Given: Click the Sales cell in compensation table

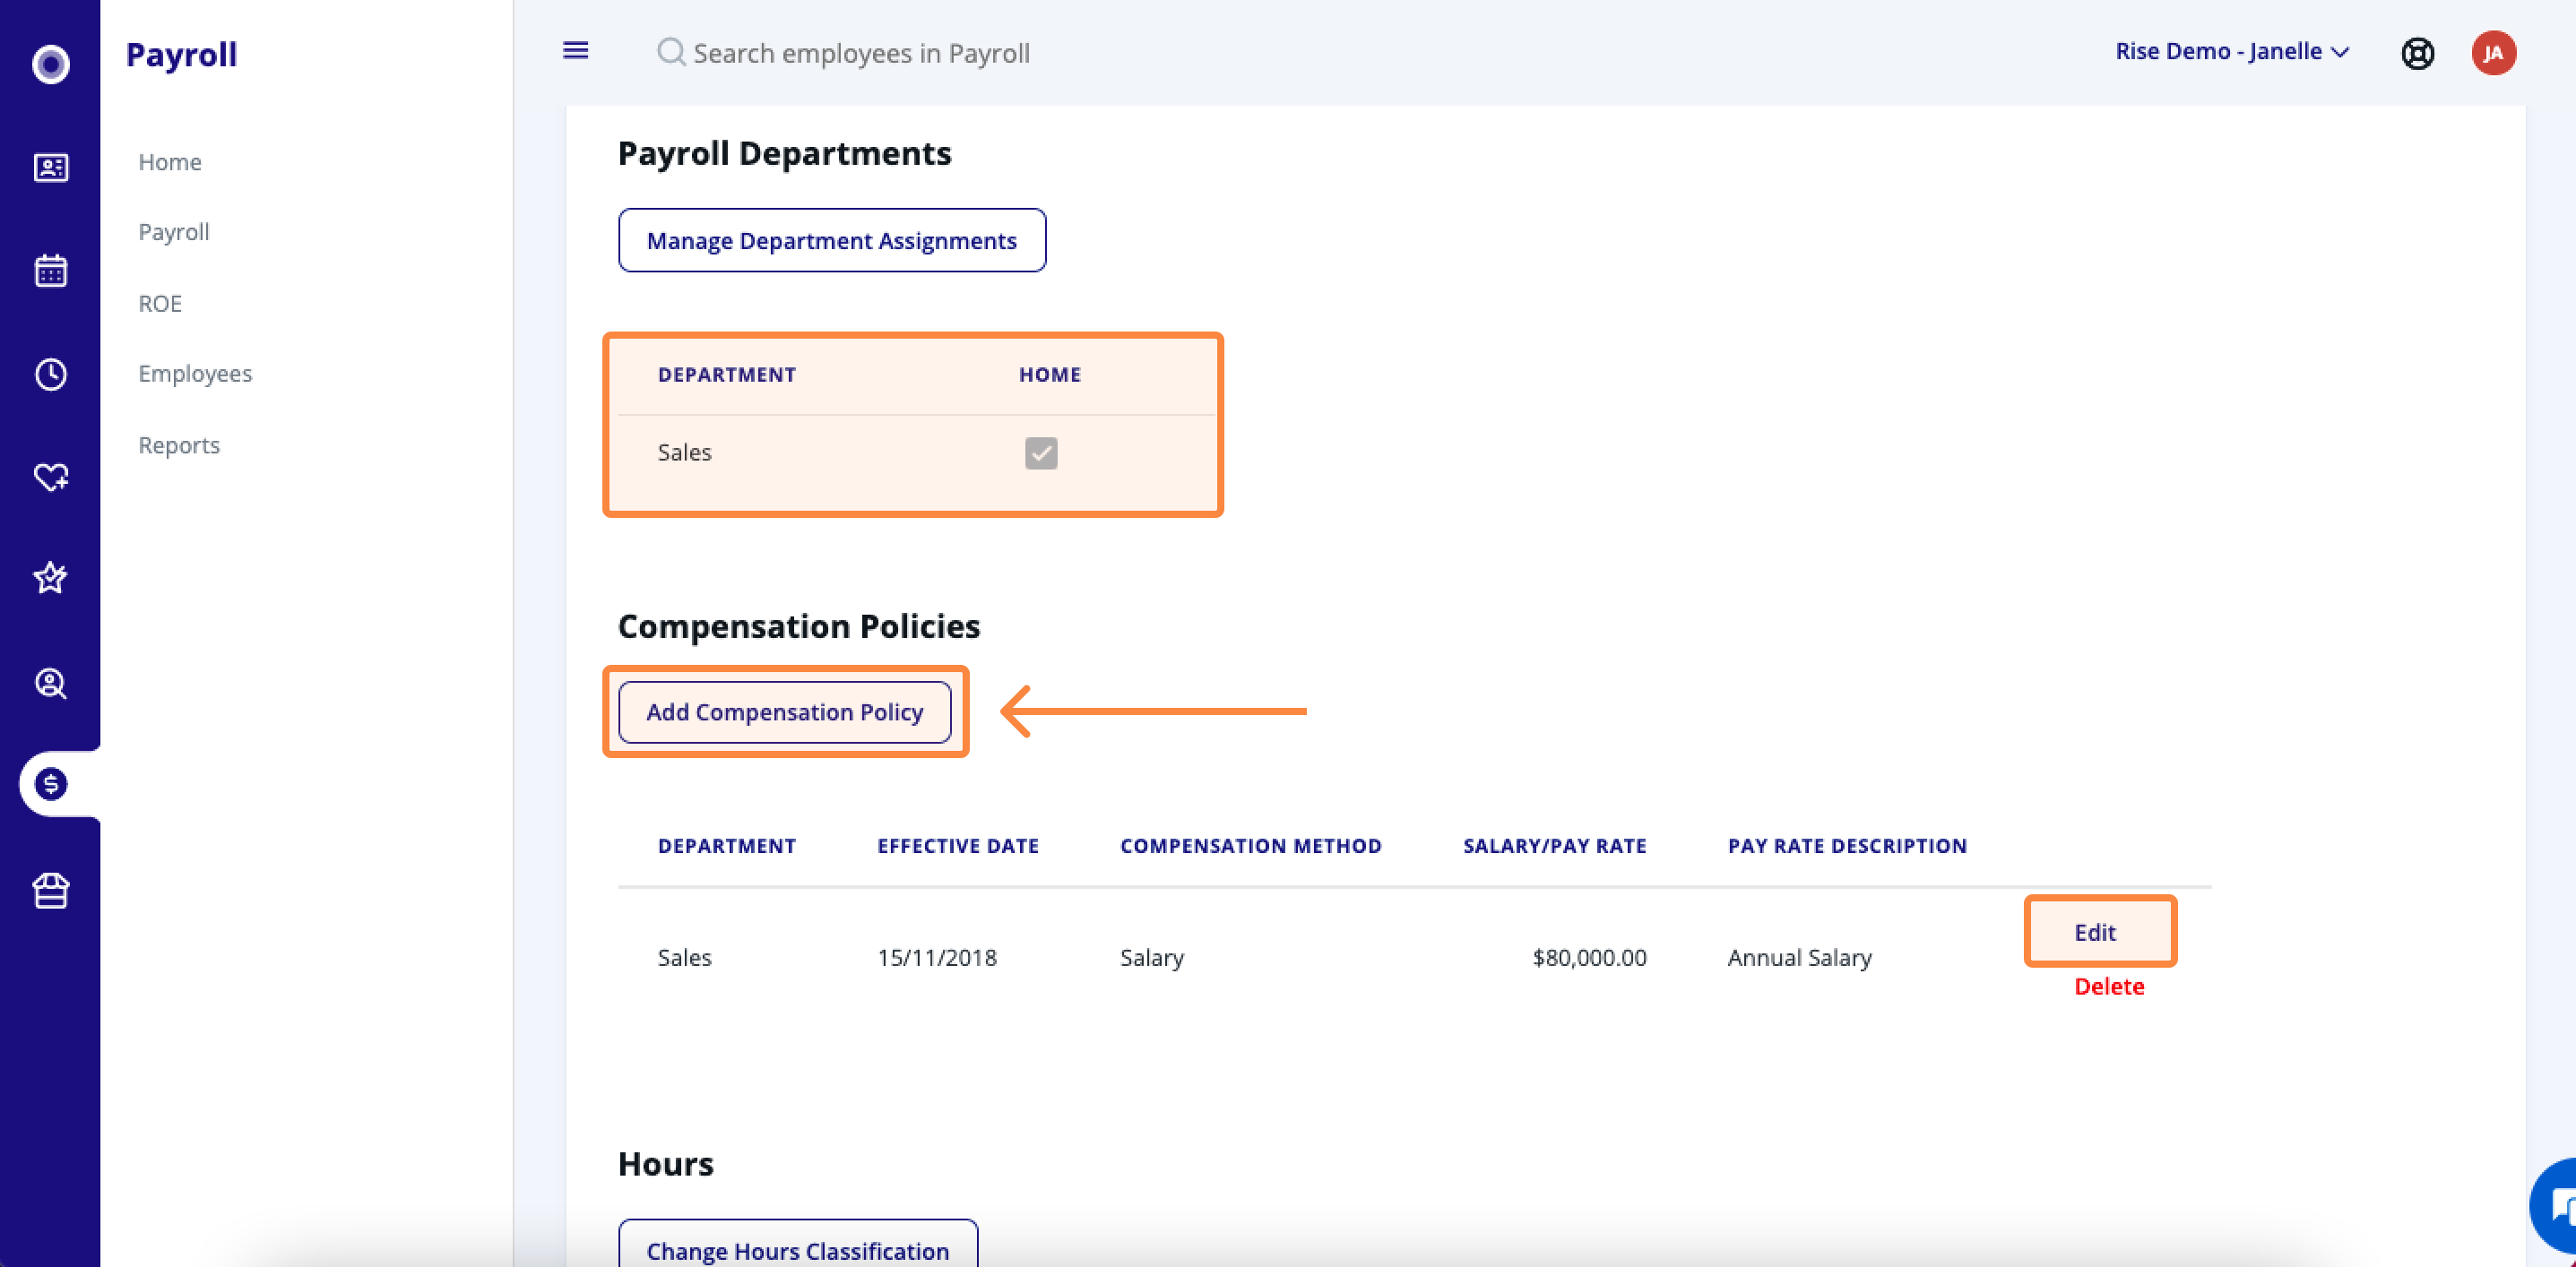Looking at the screenshot, I should (685, 957).
